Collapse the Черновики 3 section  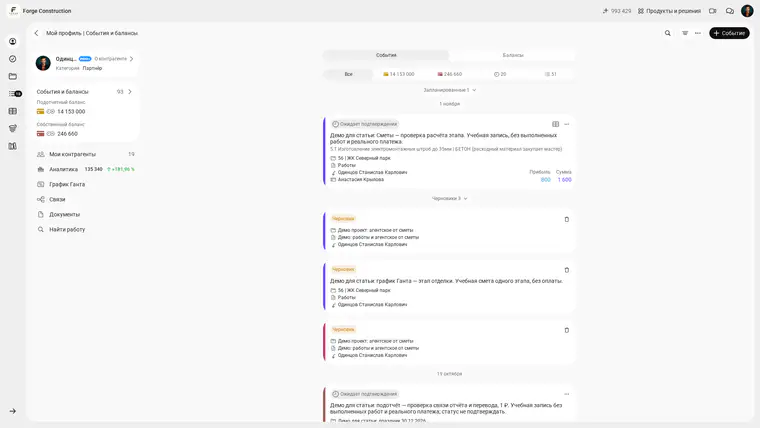click(x=449, y=198)
